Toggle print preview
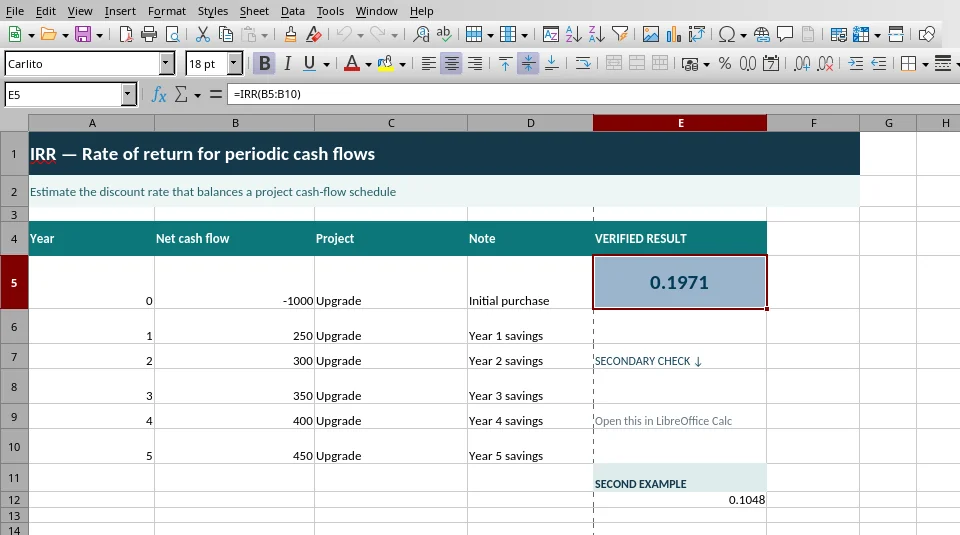 173,34
